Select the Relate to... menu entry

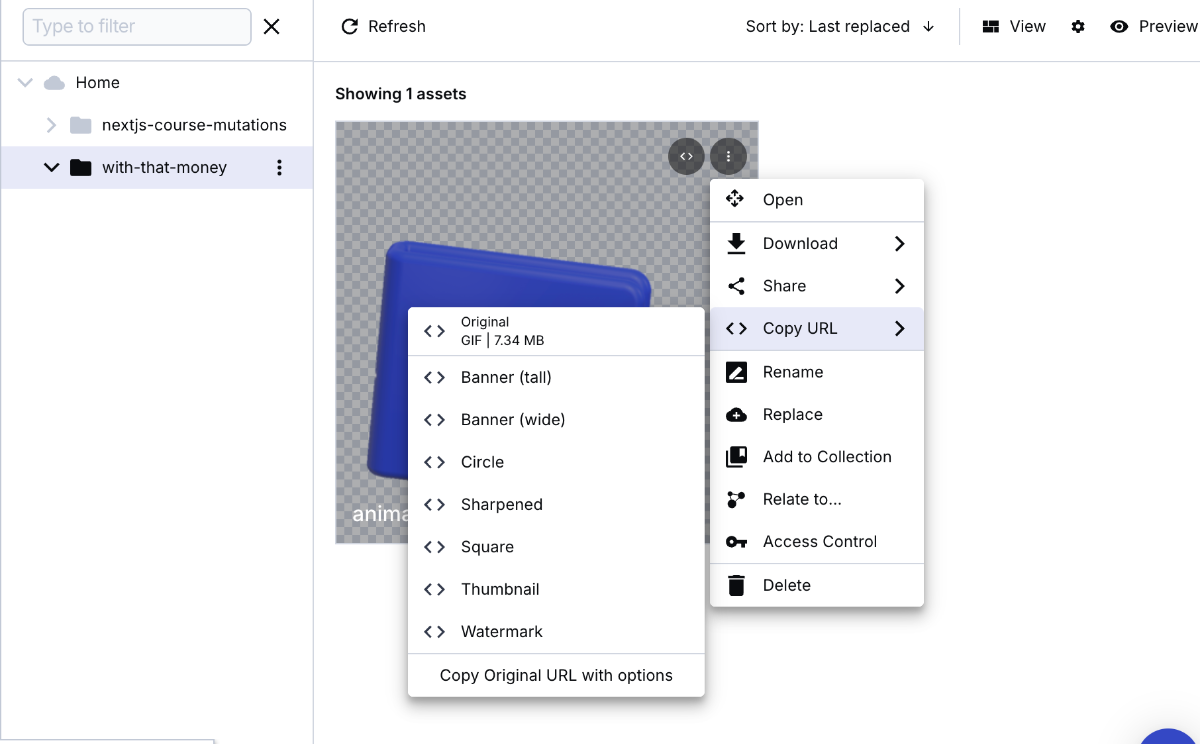(817, 499)
